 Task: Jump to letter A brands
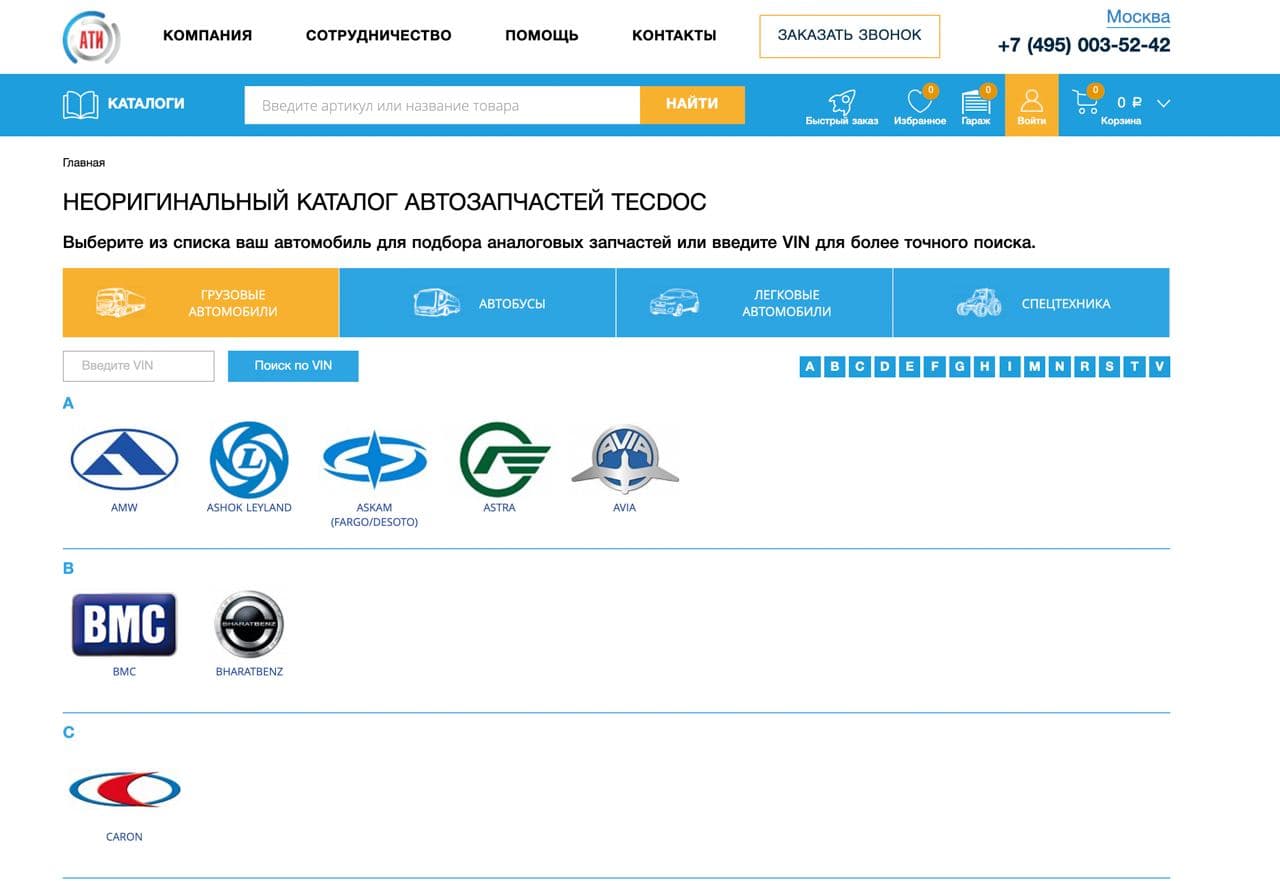tap(810, 367)
